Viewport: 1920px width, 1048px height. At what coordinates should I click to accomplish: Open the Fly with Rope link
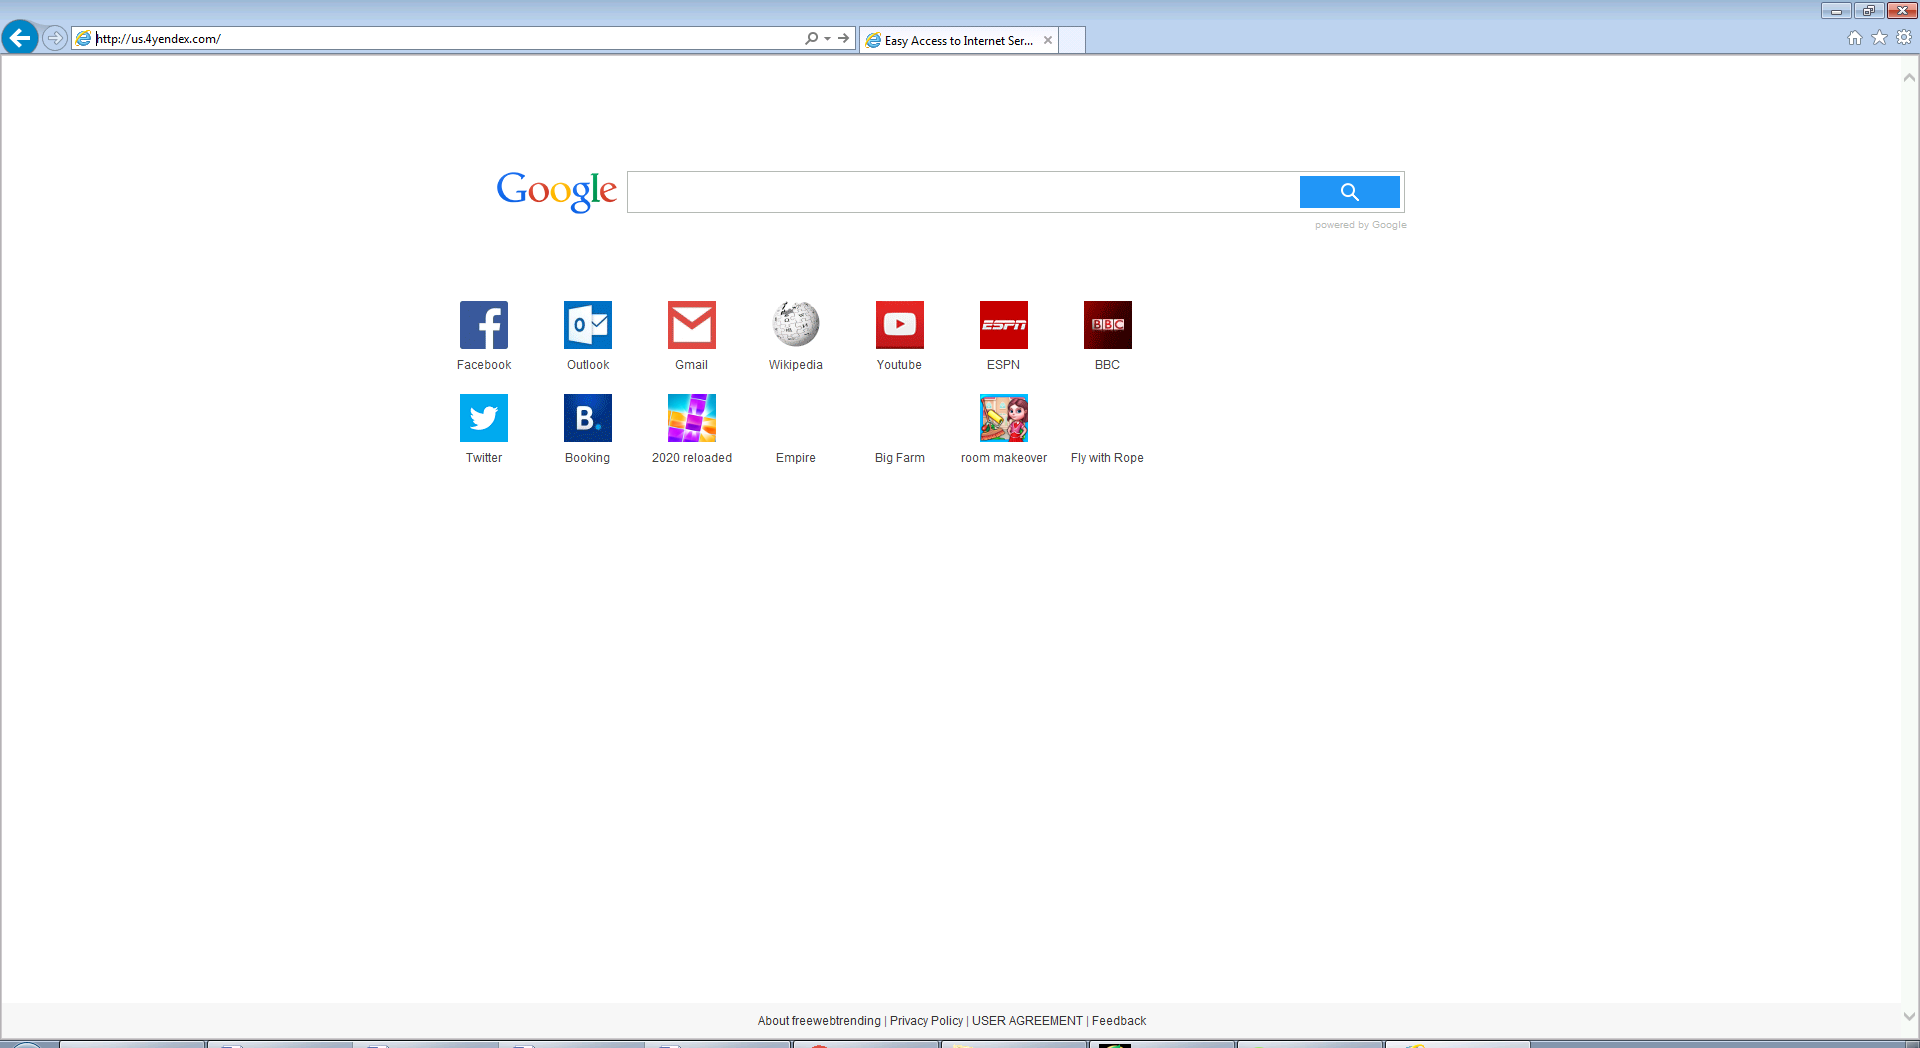click(x=1107, y=458)
